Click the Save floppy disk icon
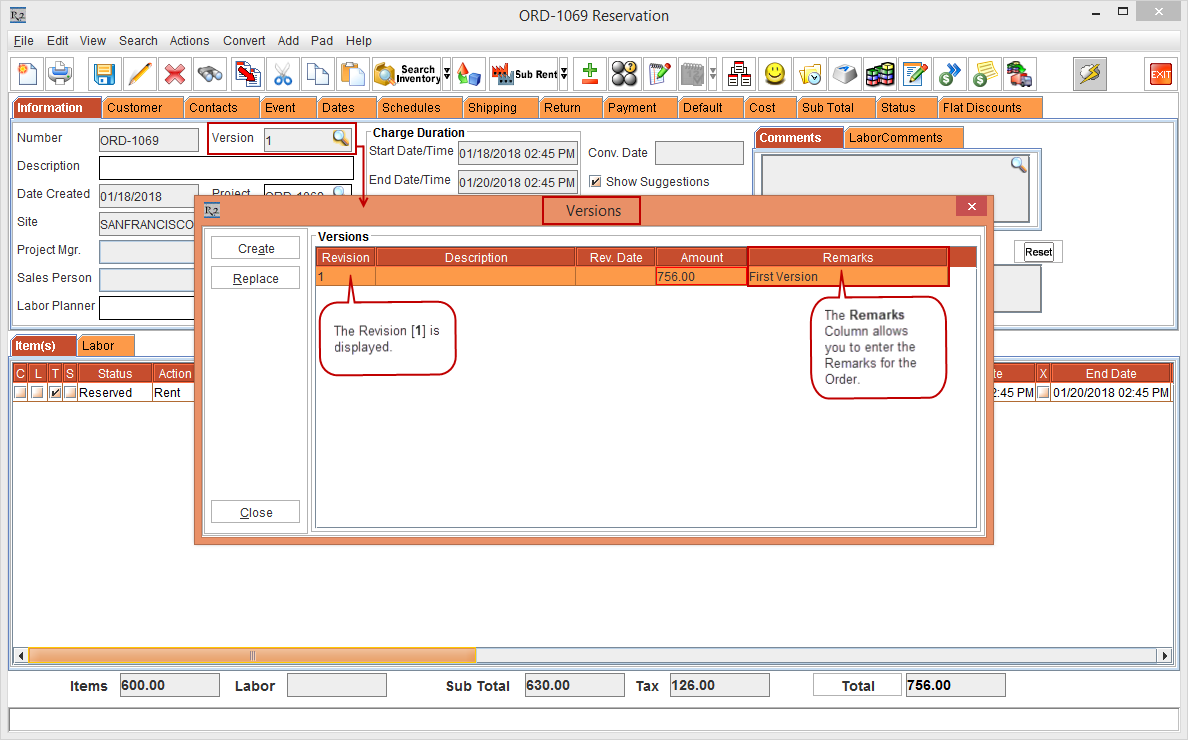The height and width of the screenshot is (740, 1188). point(104,74)
